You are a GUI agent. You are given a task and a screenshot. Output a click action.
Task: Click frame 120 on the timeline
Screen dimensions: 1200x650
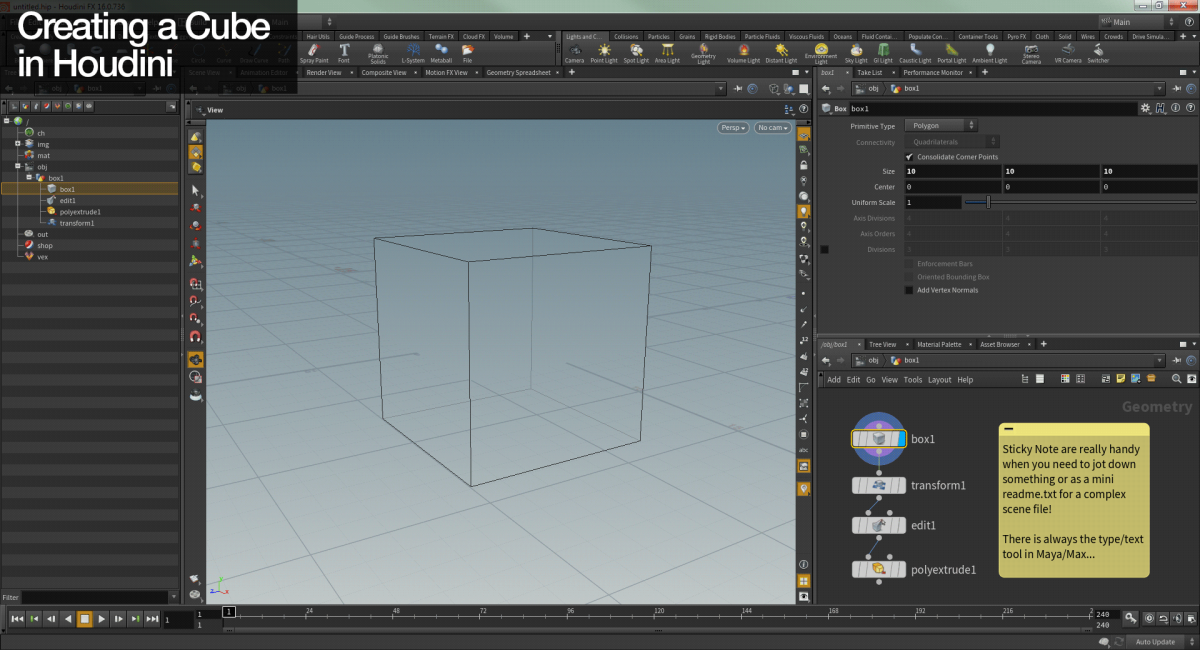point(658,611)
